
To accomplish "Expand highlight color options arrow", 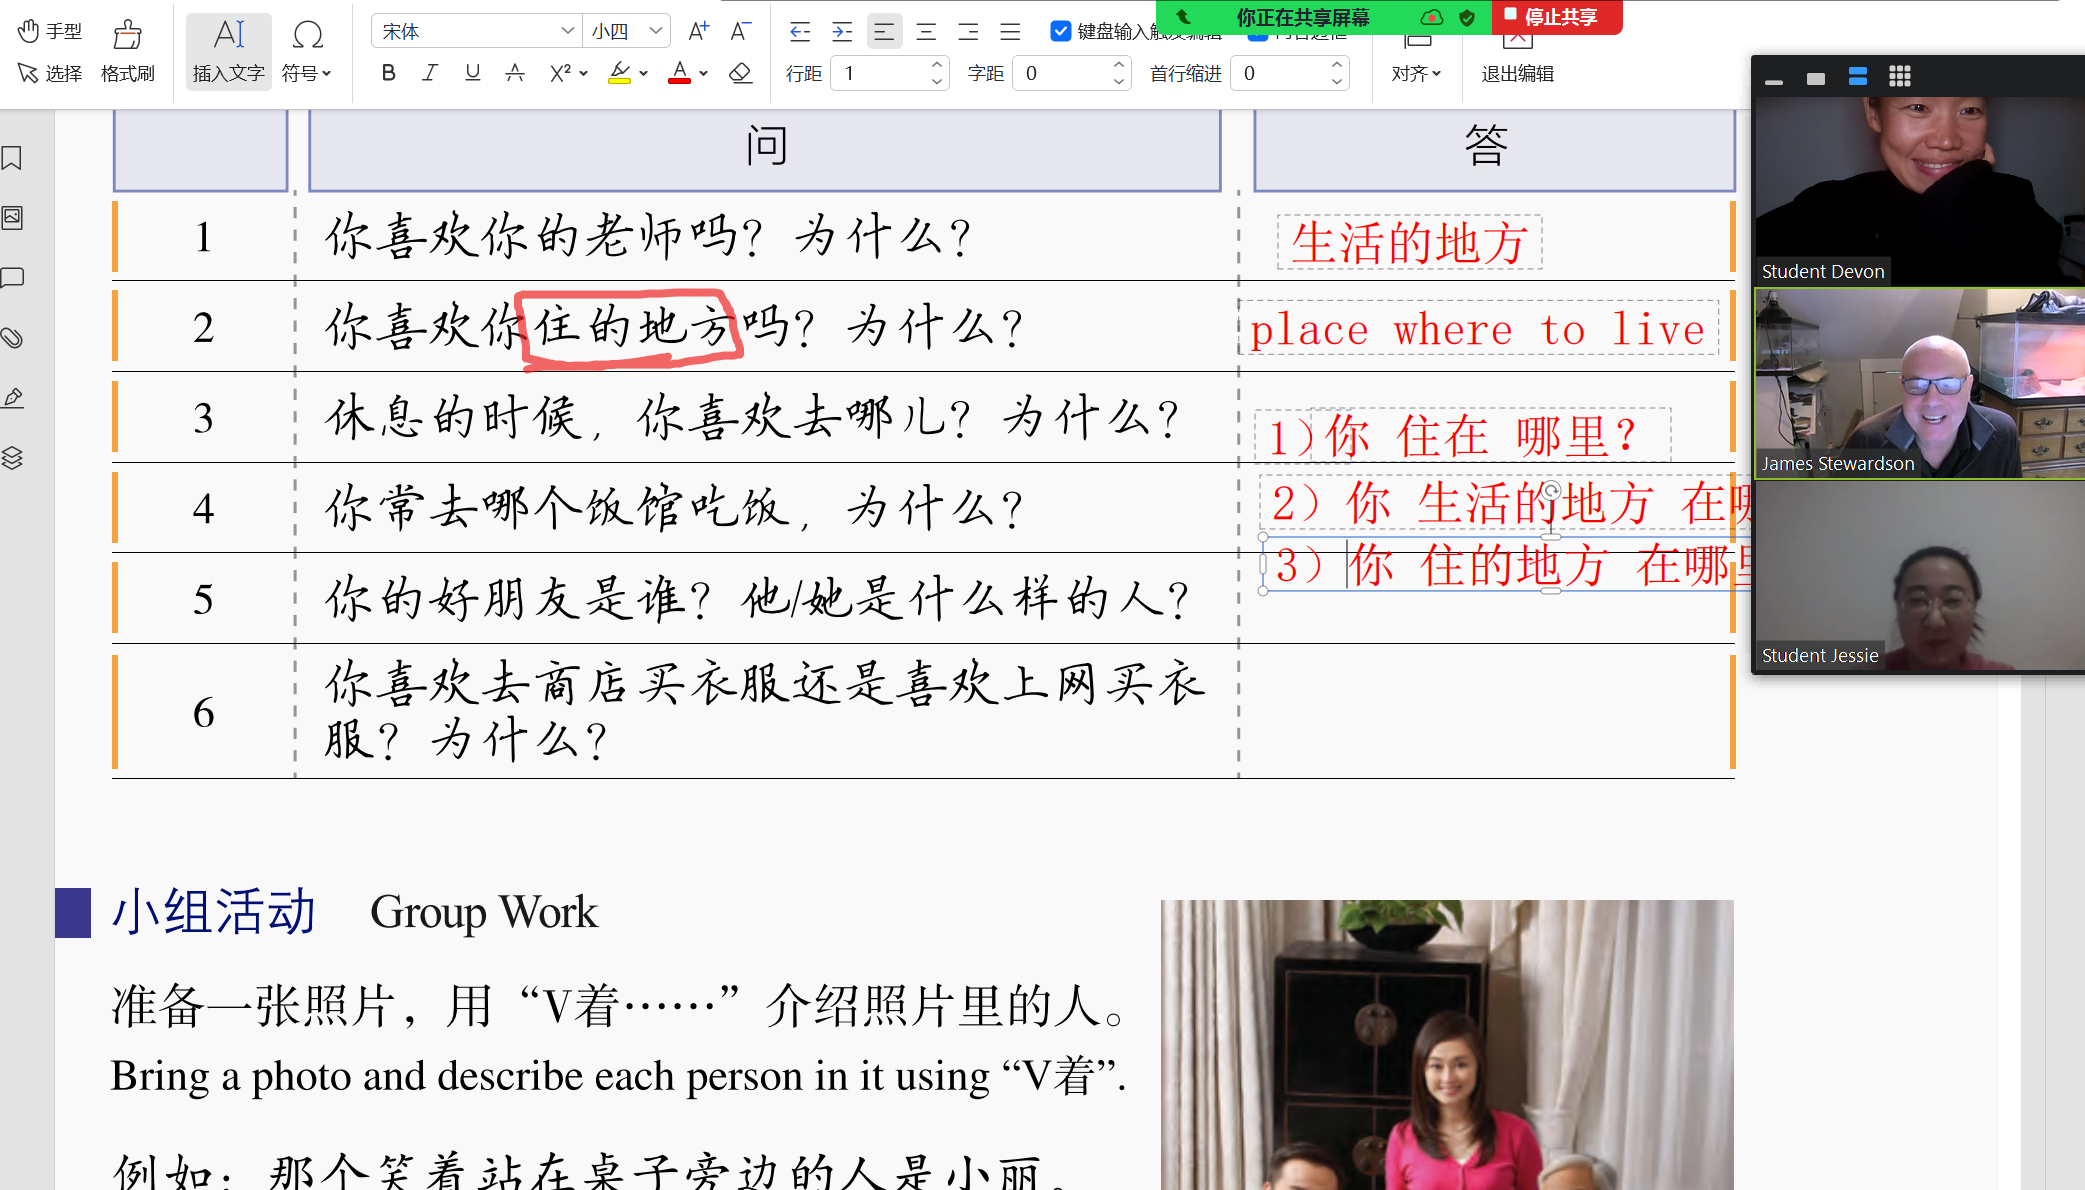I will [643, 73].
